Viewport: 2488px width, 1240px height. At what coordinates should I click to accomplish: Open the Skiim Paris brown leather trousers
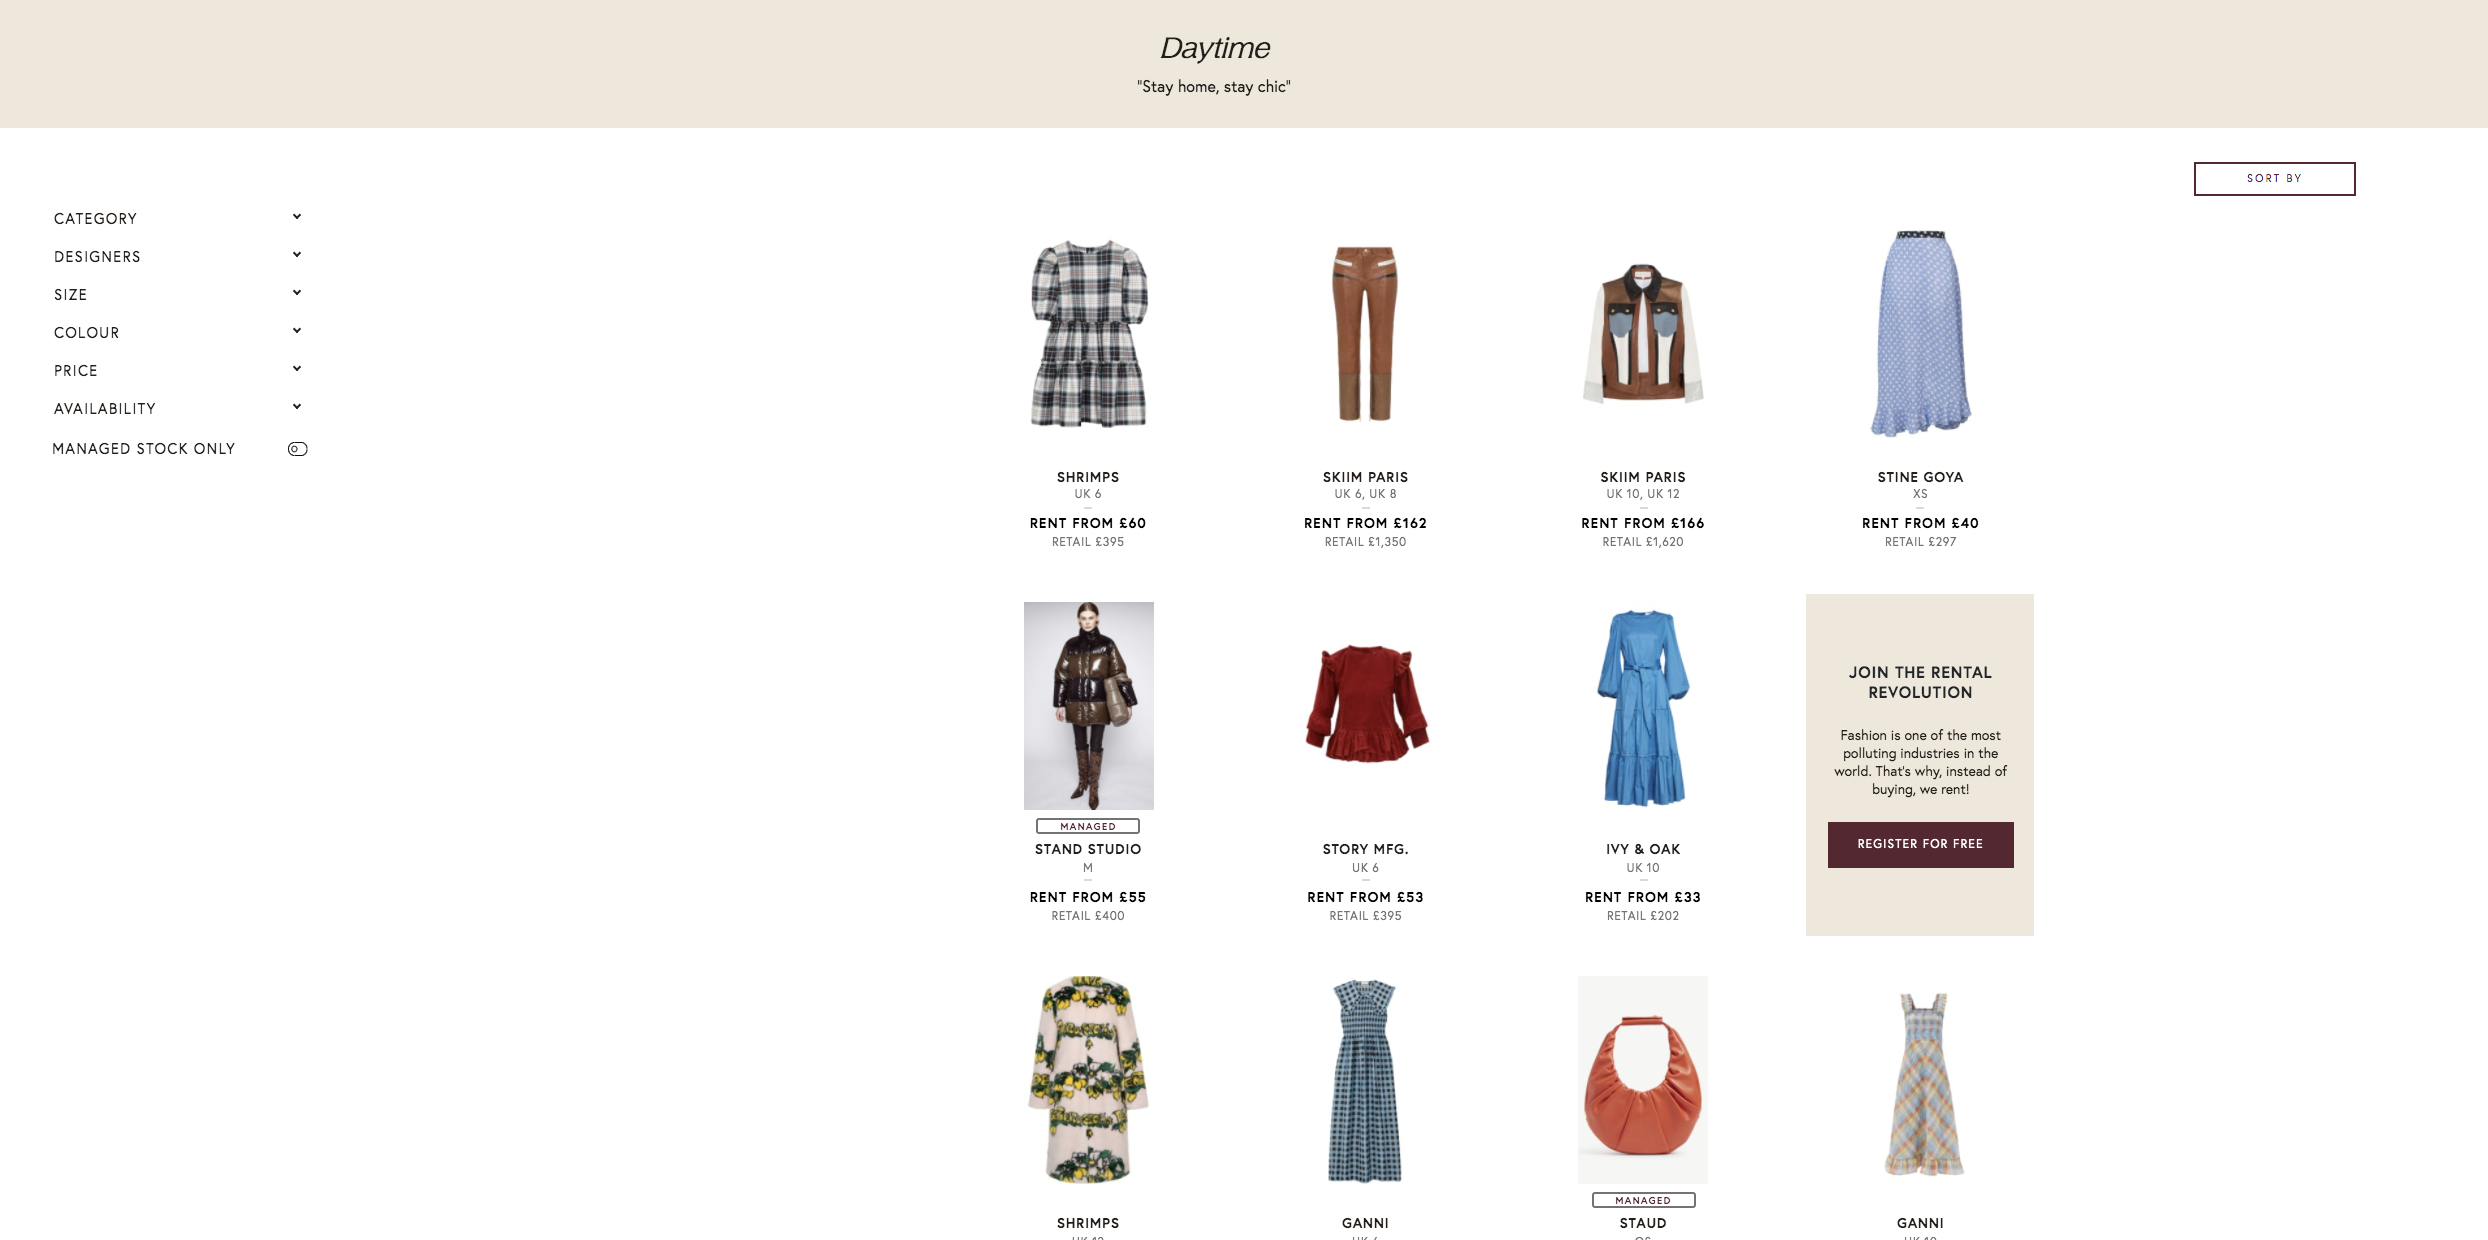pos(1365,334)
